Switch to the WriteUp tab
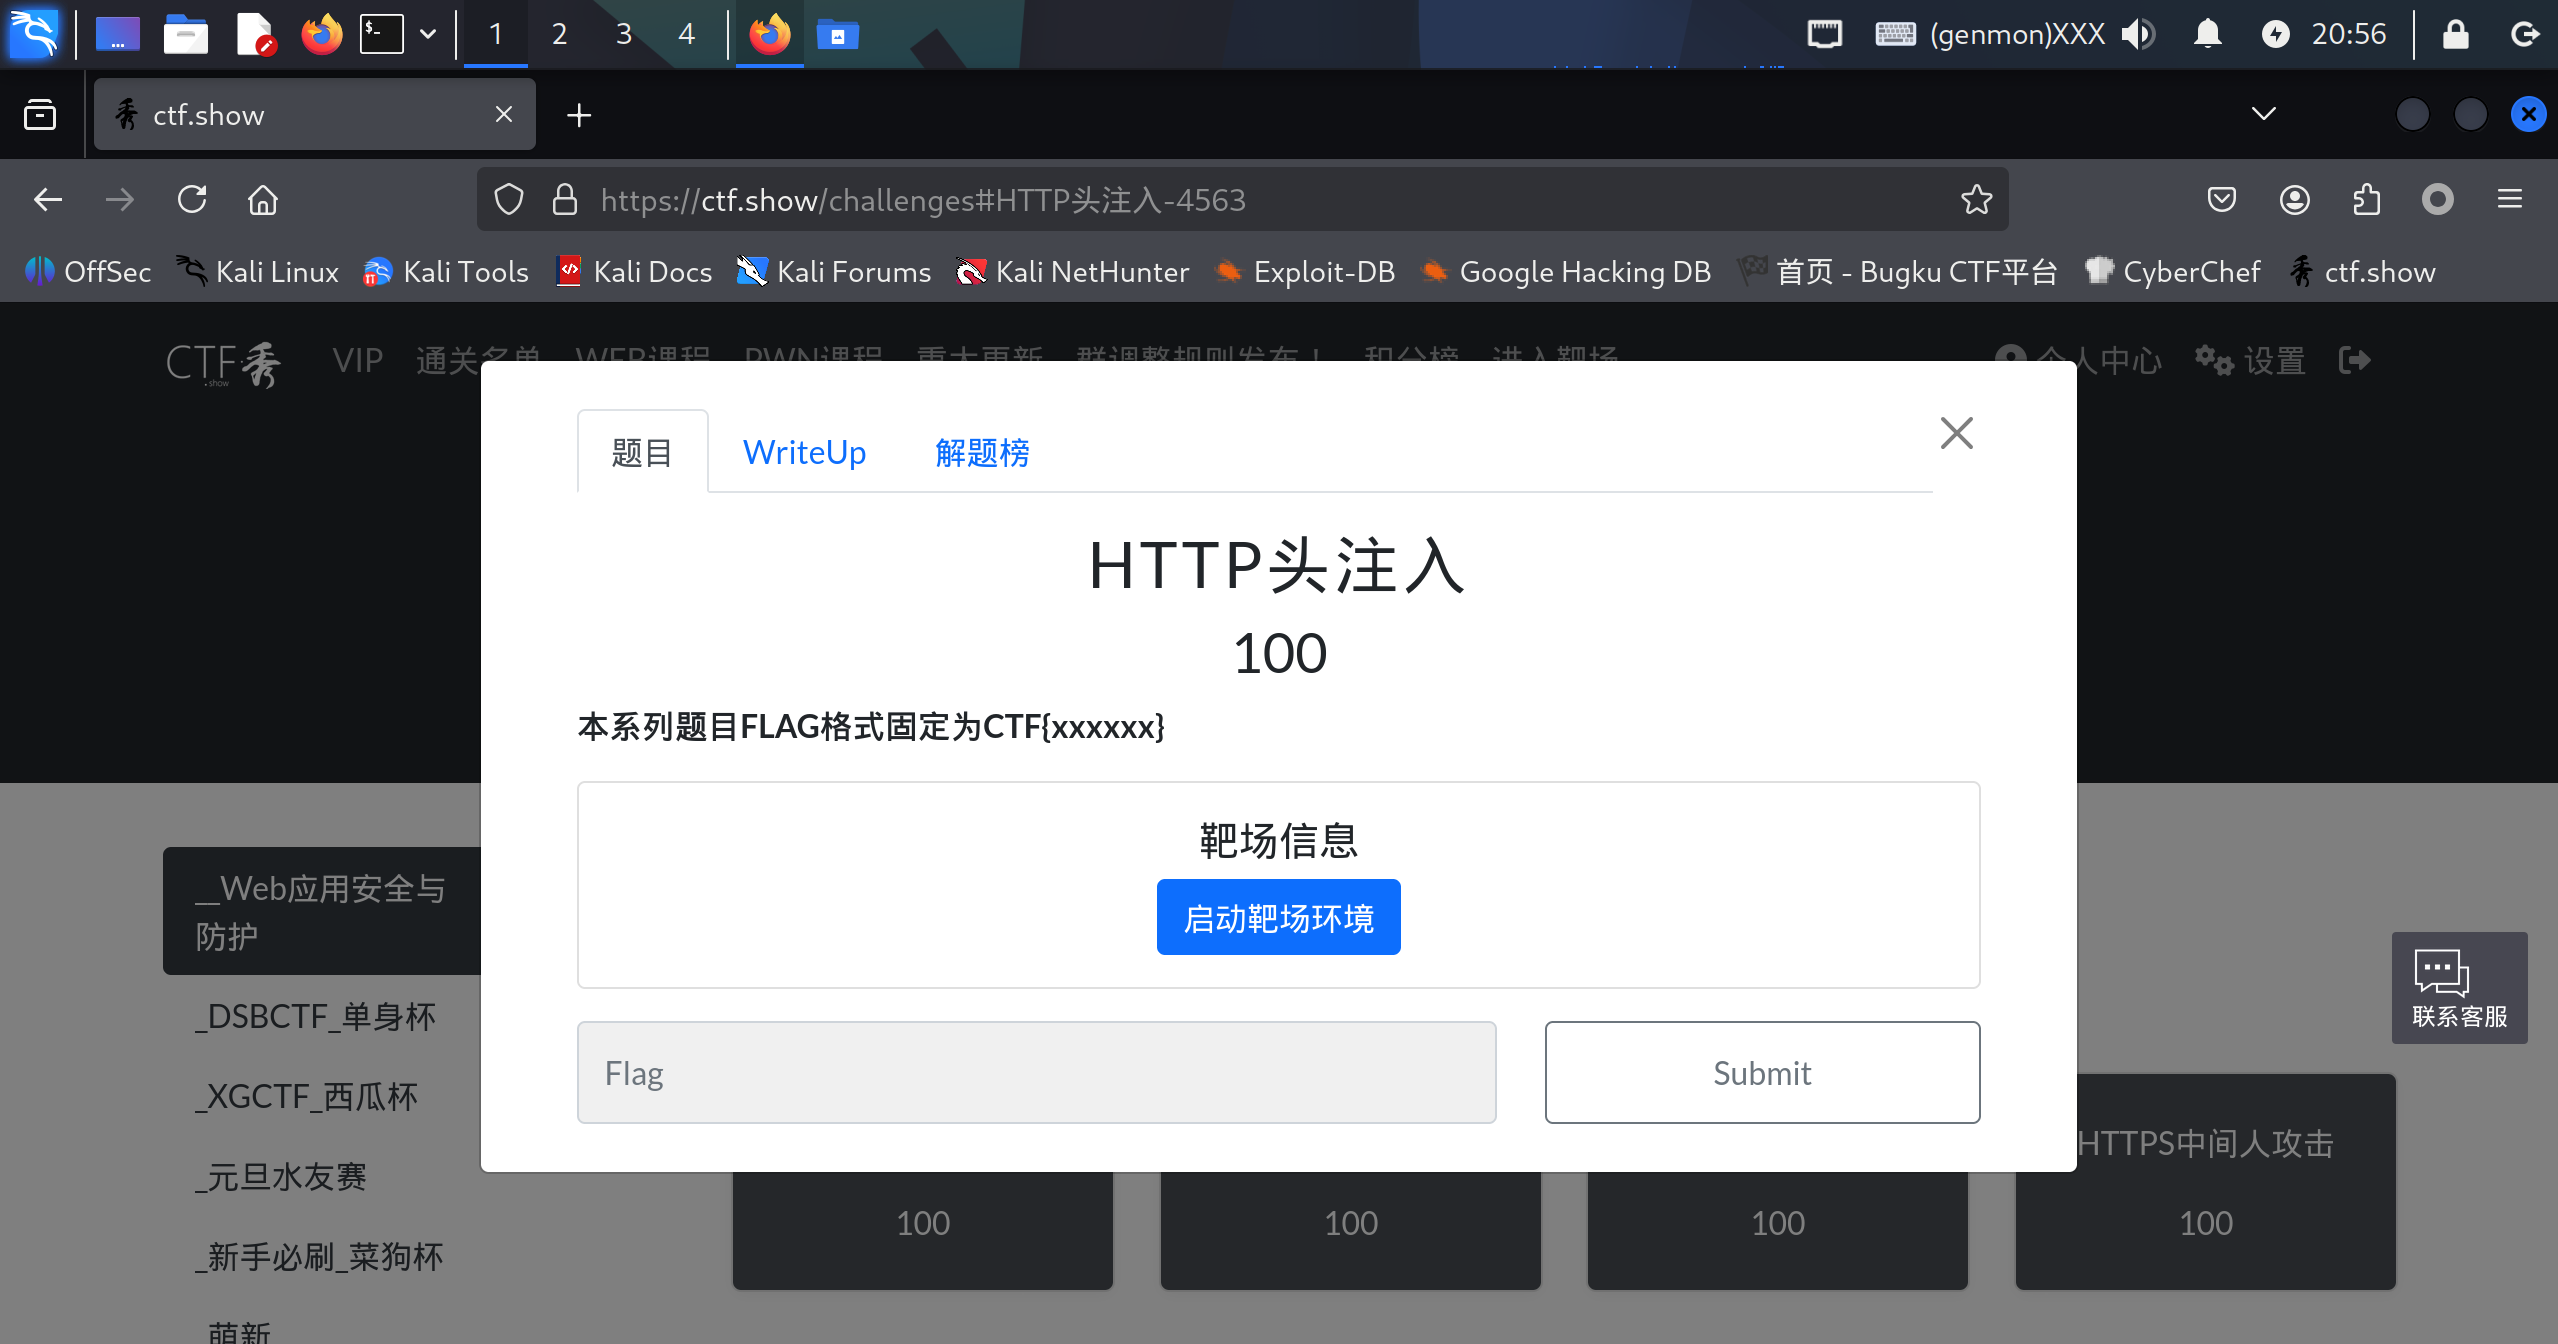The width and height of the screenshot is (2558, 1344). tap(804, 451)
